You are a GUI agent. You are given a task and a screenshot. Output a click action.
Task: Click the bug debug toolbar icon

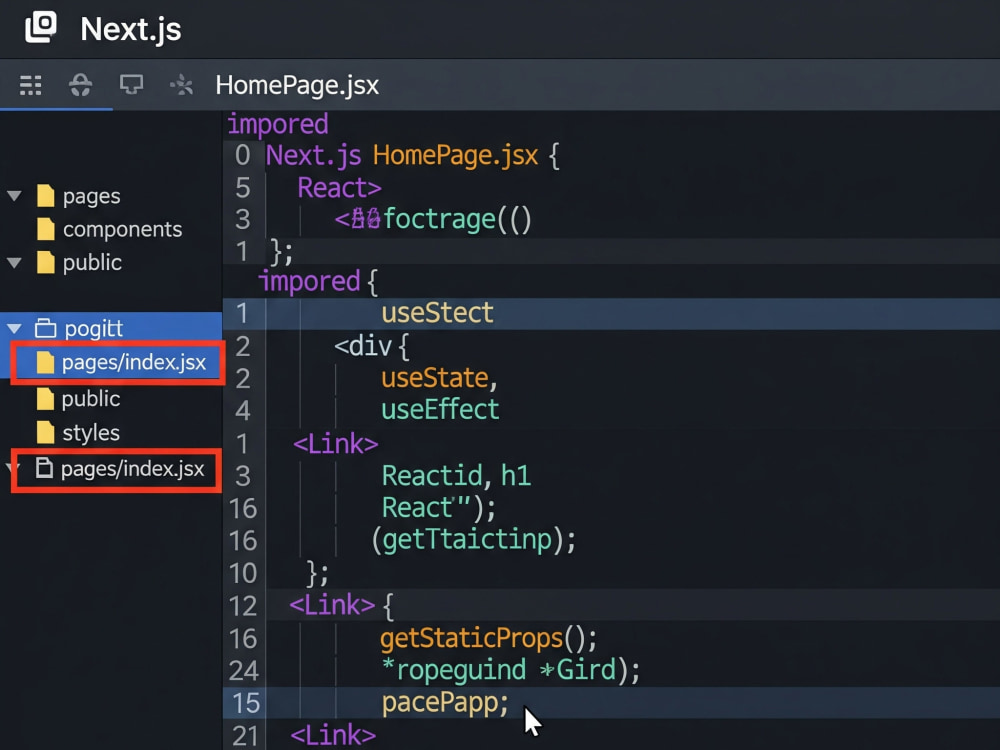(80, 85)
